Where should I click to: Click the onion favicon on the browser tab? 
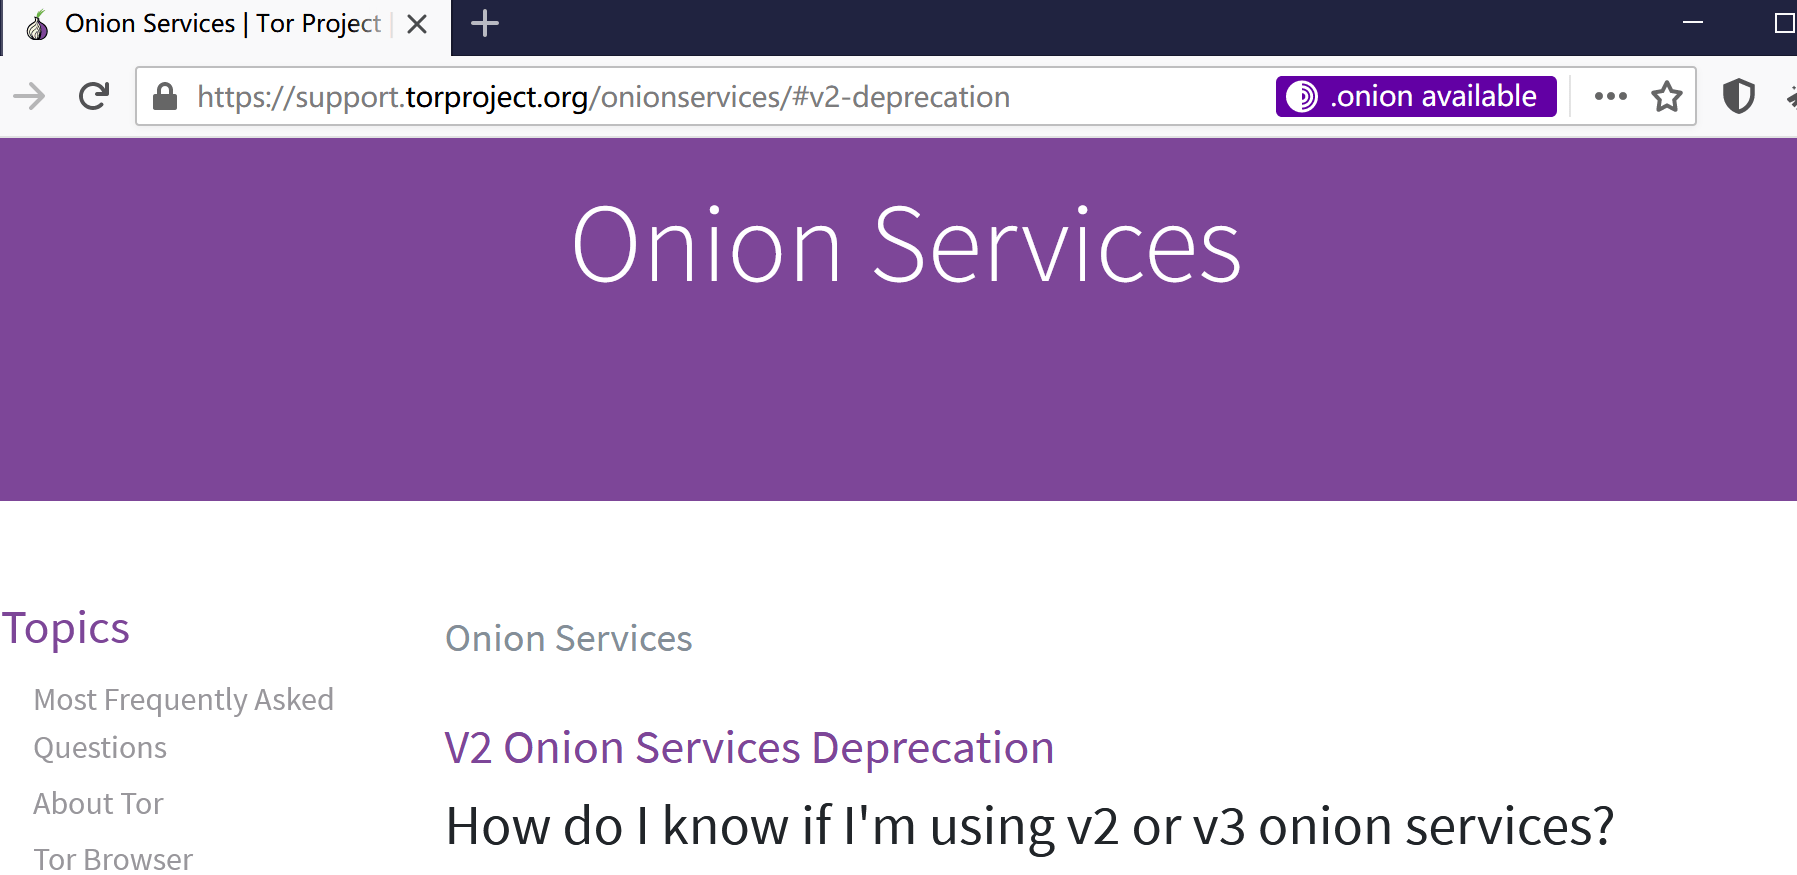pyautogui.click(x=36, y=23)
